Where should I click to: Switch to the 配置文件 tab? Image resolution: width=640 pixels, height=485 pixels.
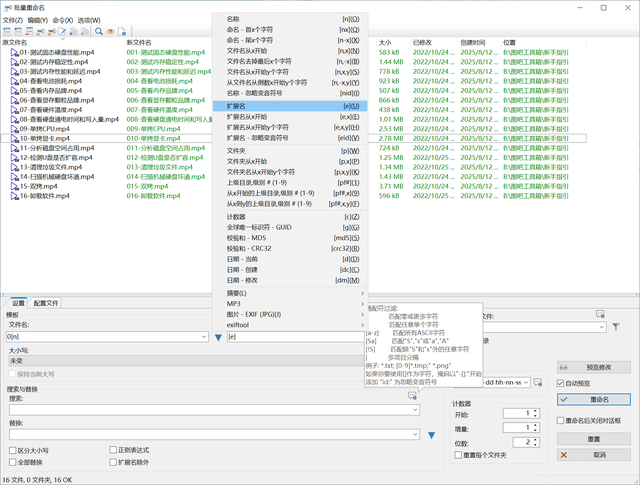coord(46,303)
